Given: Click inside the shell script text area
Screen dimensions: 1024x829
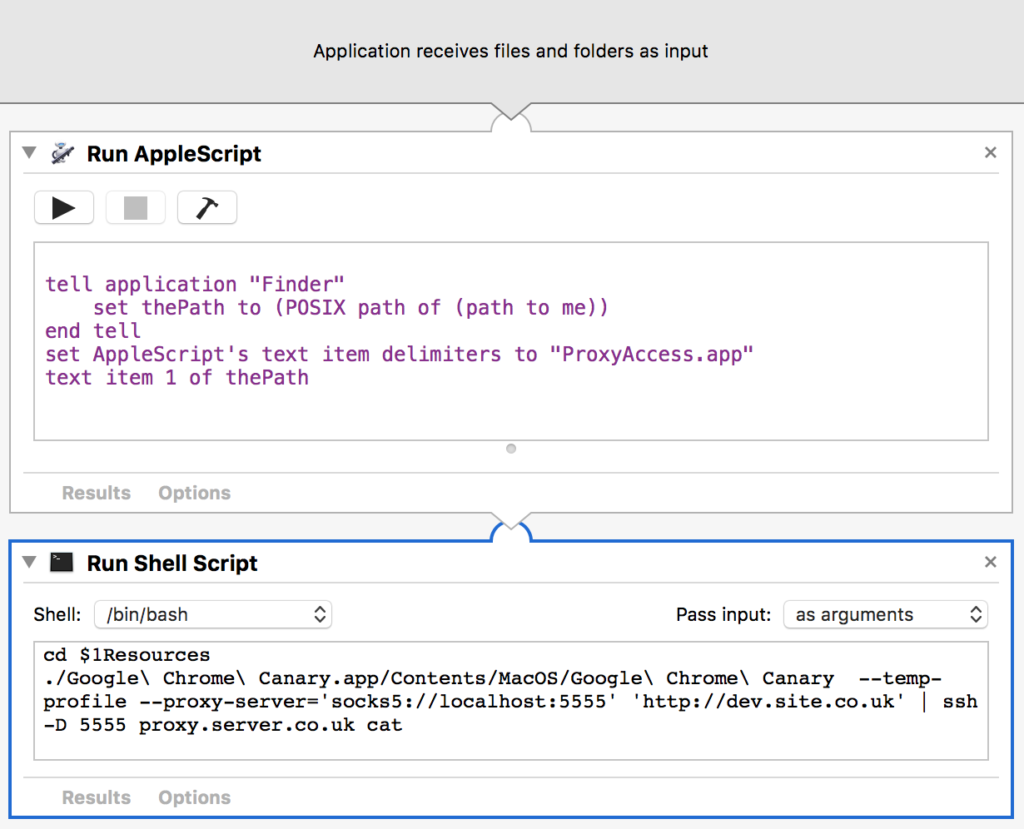Looking at the screenshot, I should 511,701.
